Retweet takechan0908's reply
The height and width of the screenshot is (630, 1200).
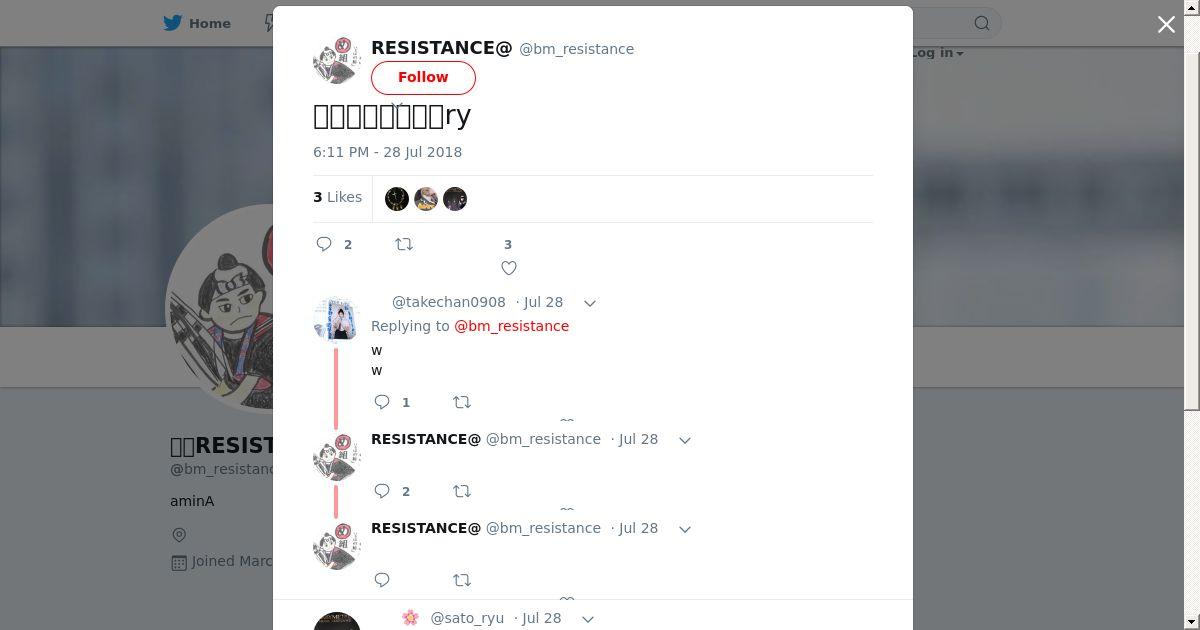pos(462,402)
